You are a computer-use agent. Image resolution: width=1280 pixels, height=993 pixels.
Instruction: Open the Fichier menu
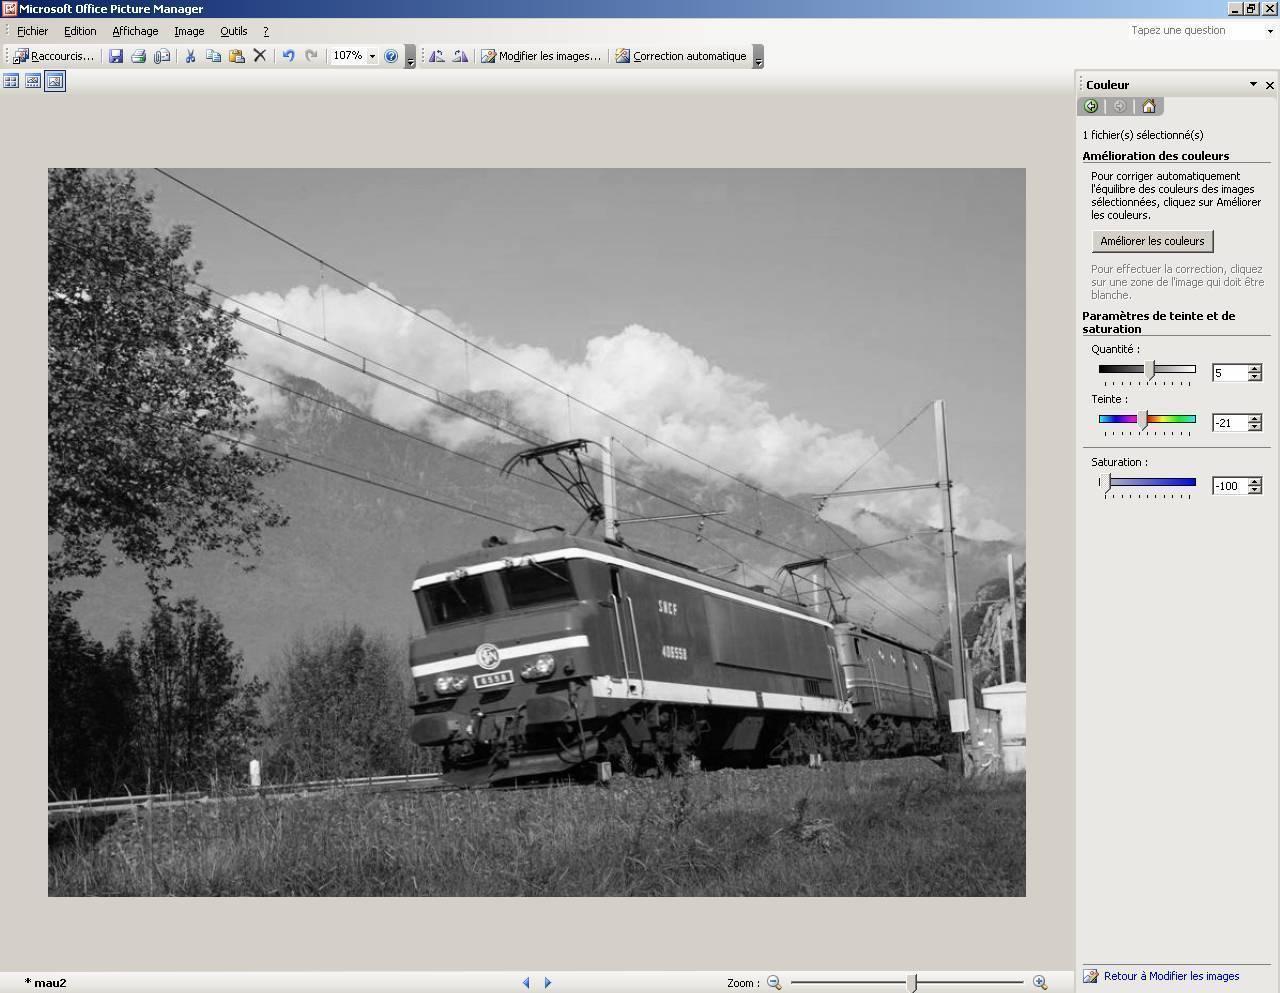point(32,31)
